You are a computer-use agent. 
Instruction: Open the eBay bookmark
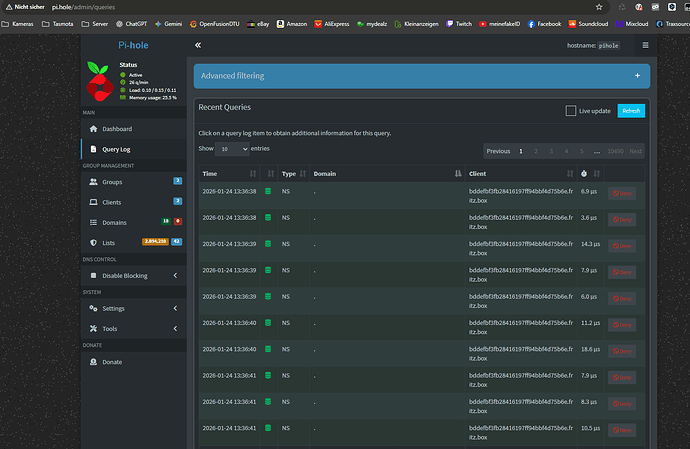pyautogui.click(x=258, y=24)
